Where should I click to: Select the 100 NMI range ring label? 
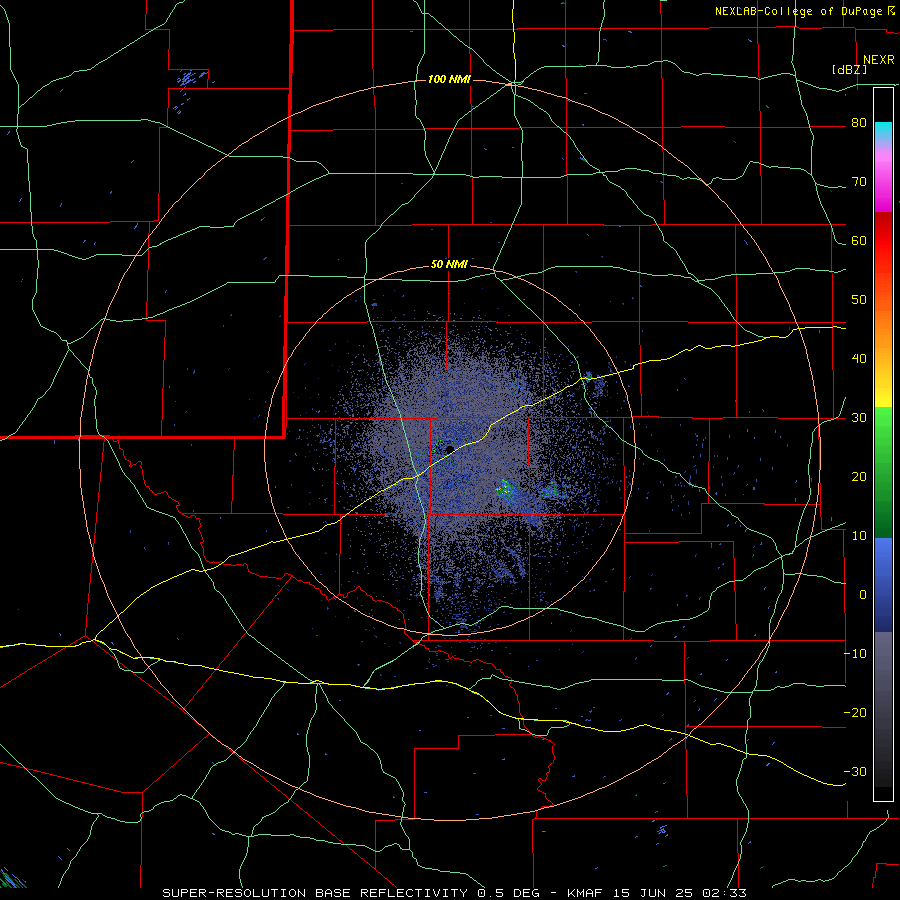coord(449,79)
